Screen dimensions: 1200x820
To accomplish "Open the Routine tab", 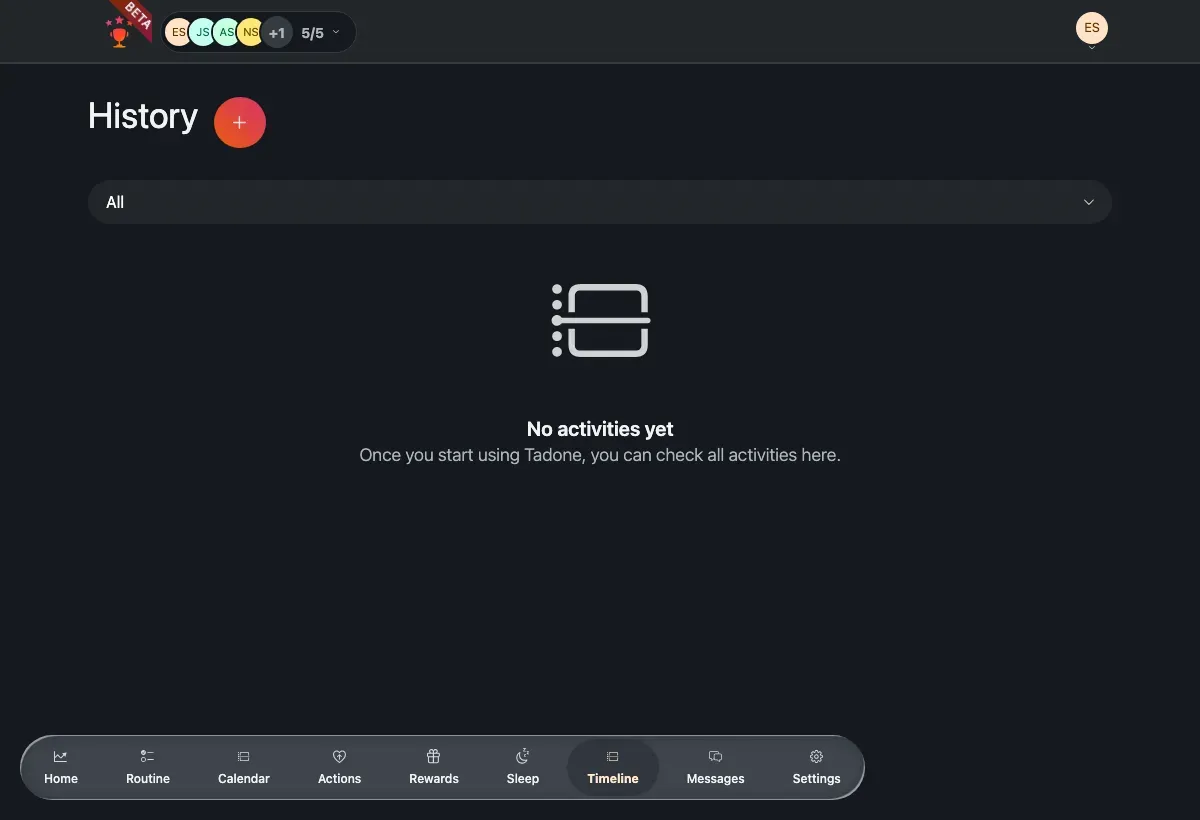I will click(x=148, y=768).
